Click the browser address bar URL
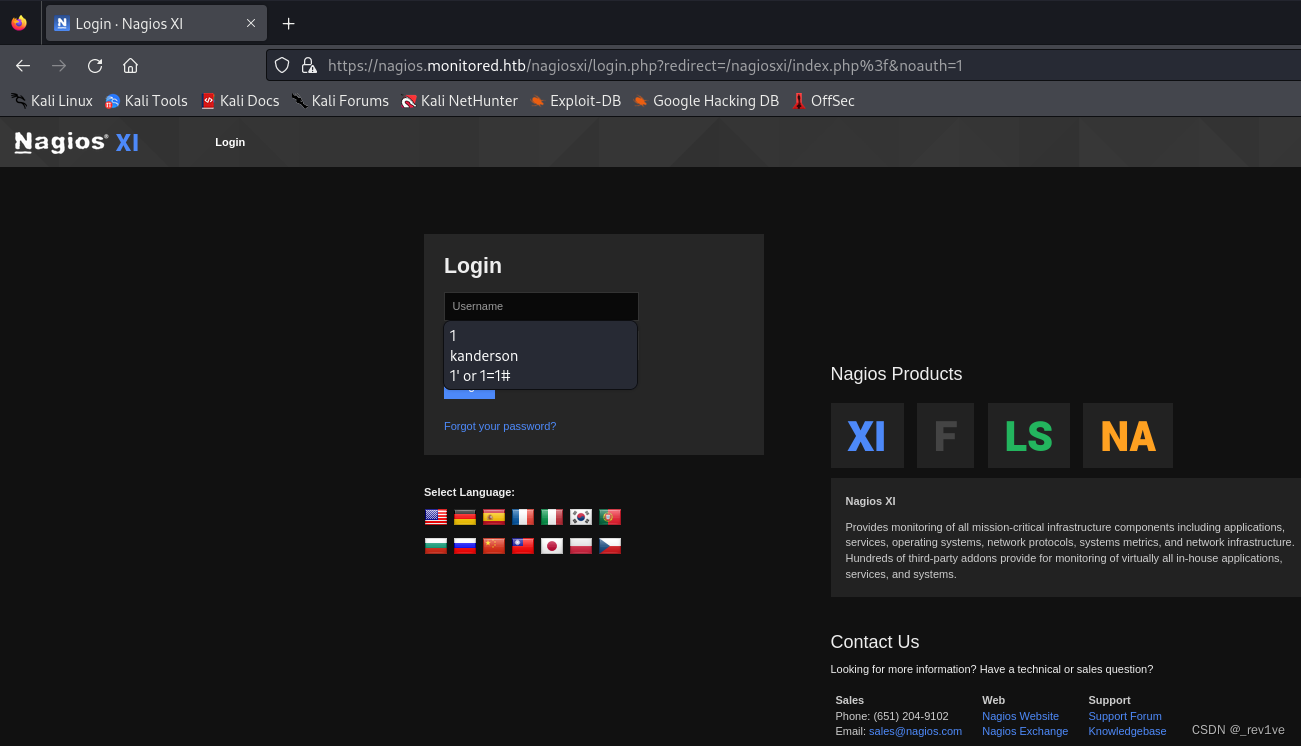1301x746 pixels. pos(645,66)
